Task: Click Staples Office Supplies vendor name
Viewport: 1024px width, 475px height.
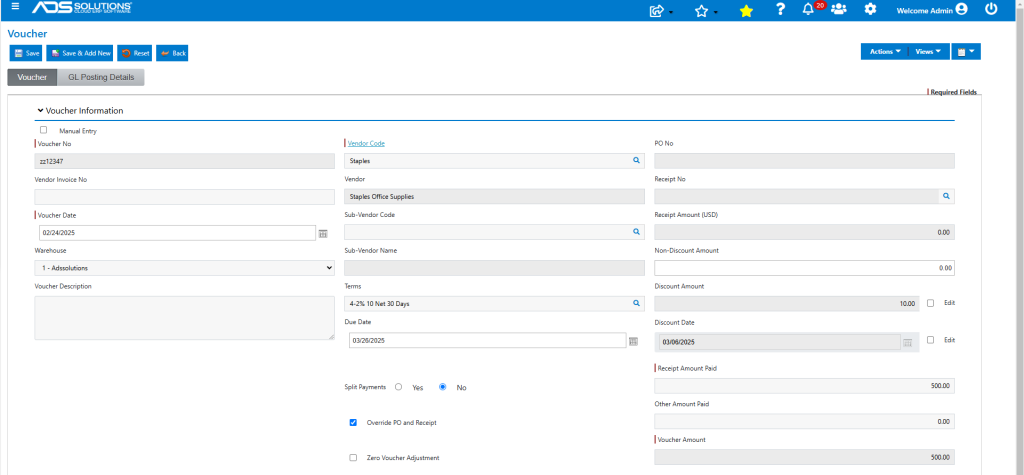Action: click(x=382, y=196)
